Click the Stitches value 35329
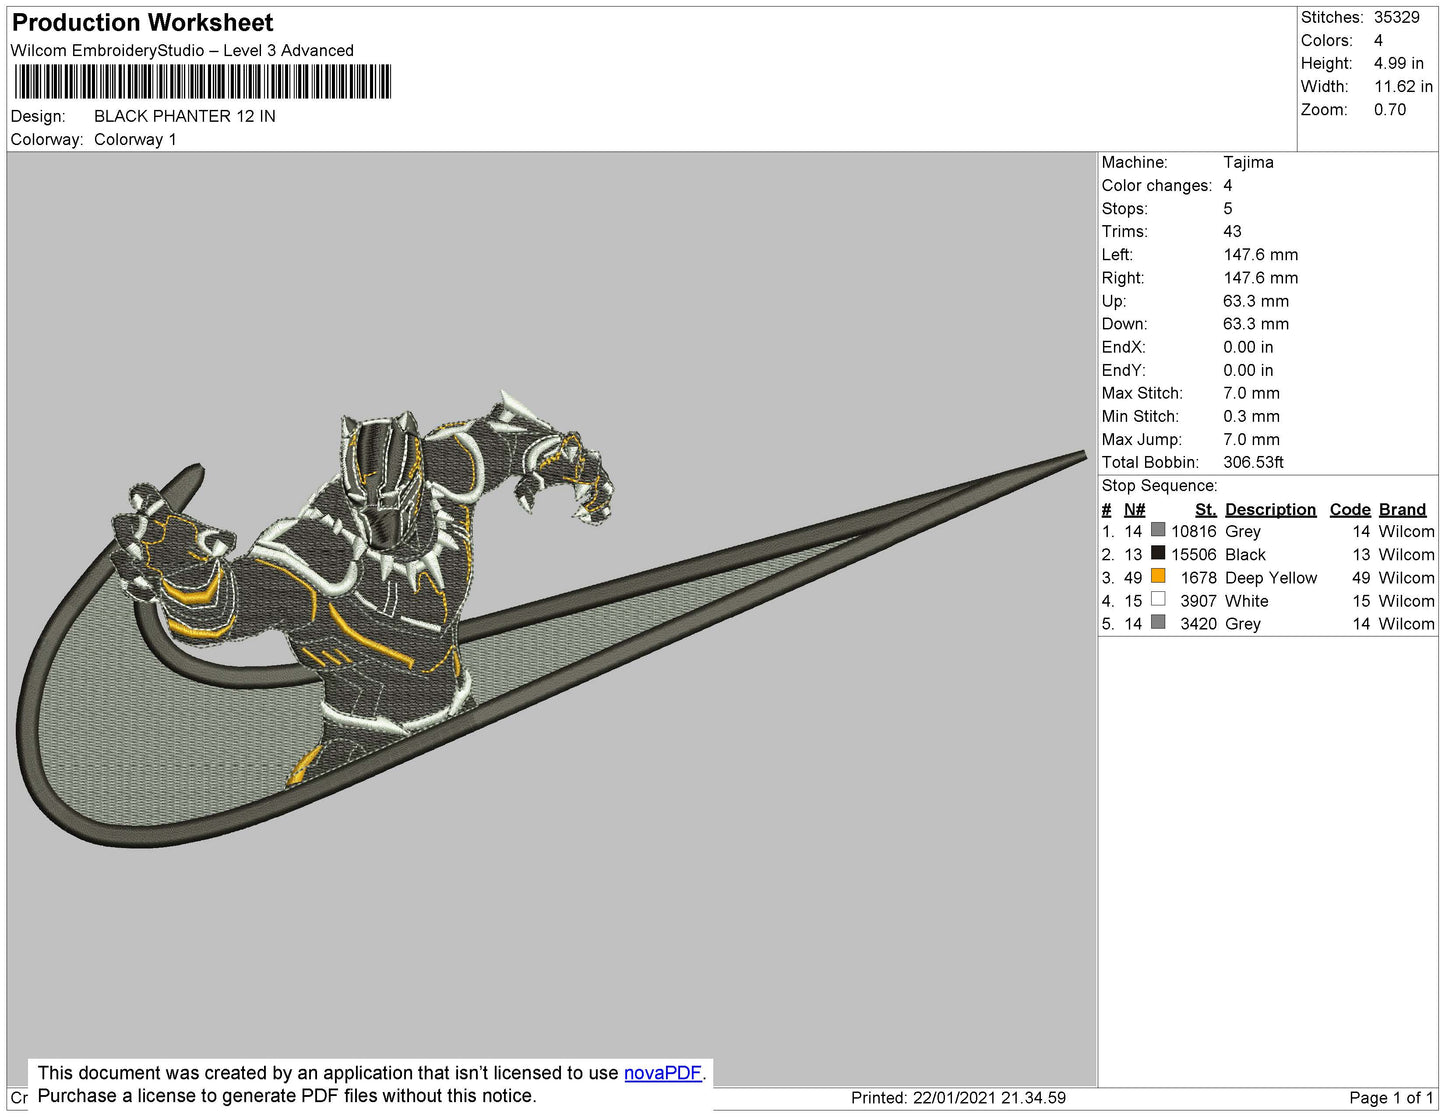Screen dimensions: 1445x1117 [1396, 17]
